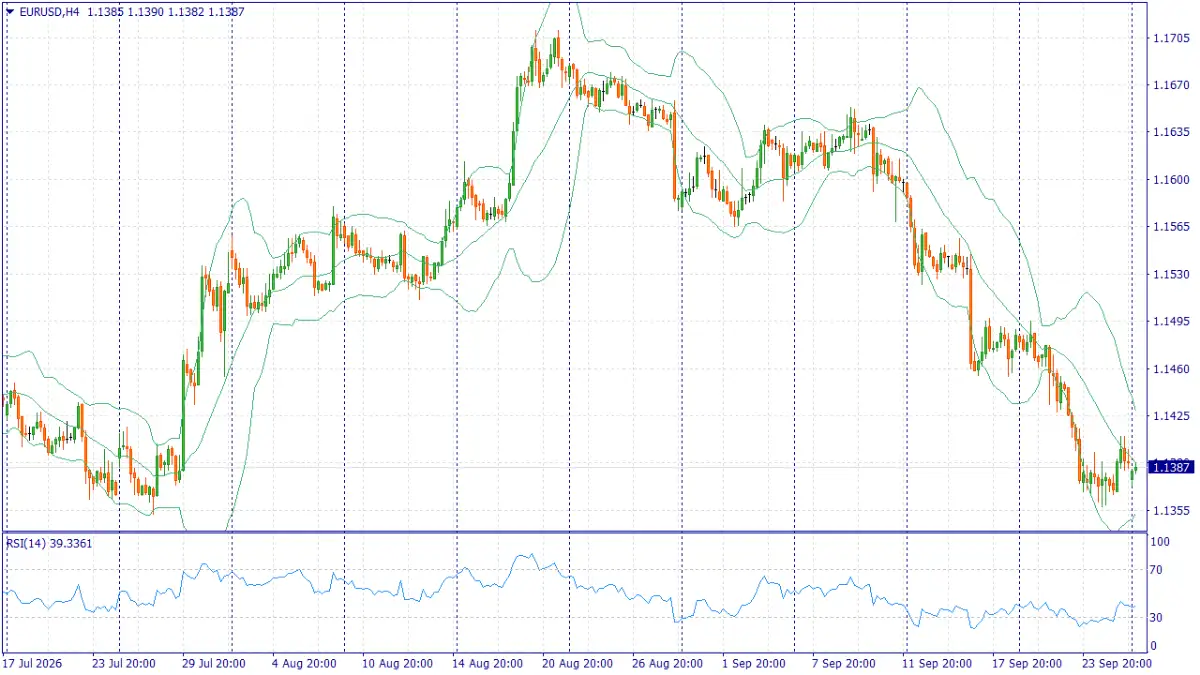This screenshot has width=1200, height=675.
Task: Click the 11 Sep 20:00 time label
Action: point(936,663)
